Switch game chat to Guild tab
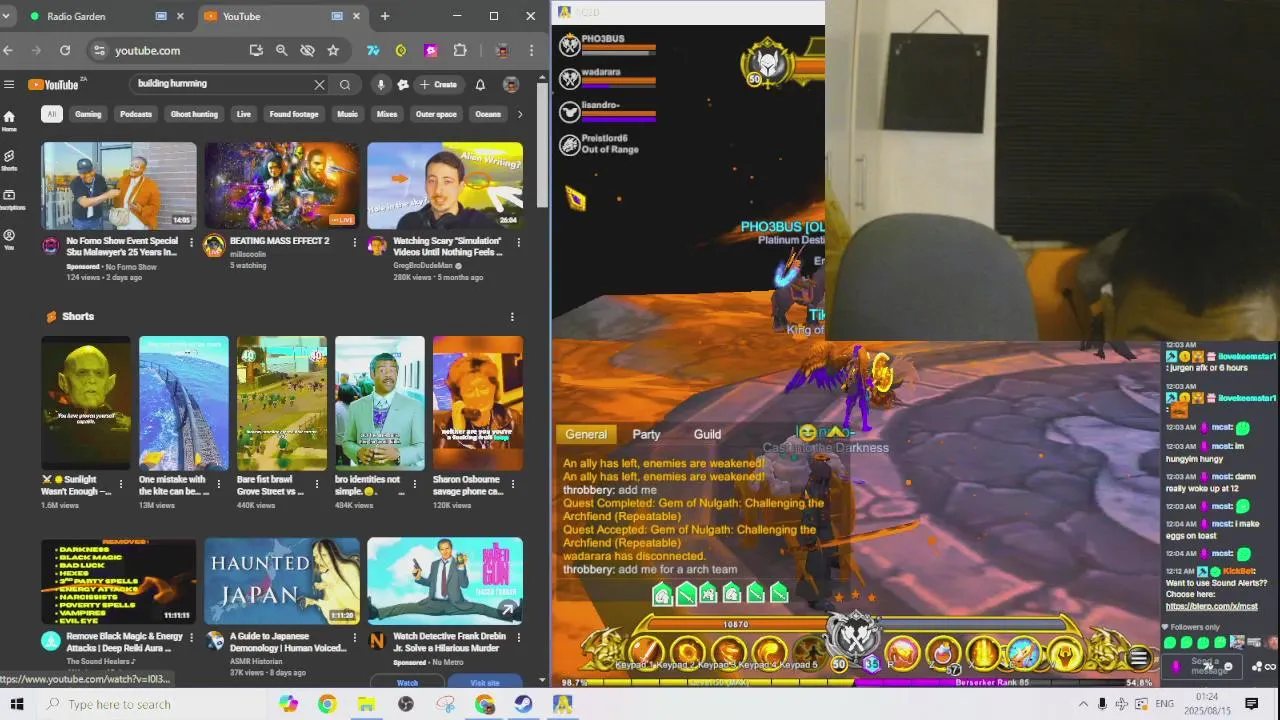Viewport: 1280px width, 720px height. pyautogui.click(x=707, y=434)
